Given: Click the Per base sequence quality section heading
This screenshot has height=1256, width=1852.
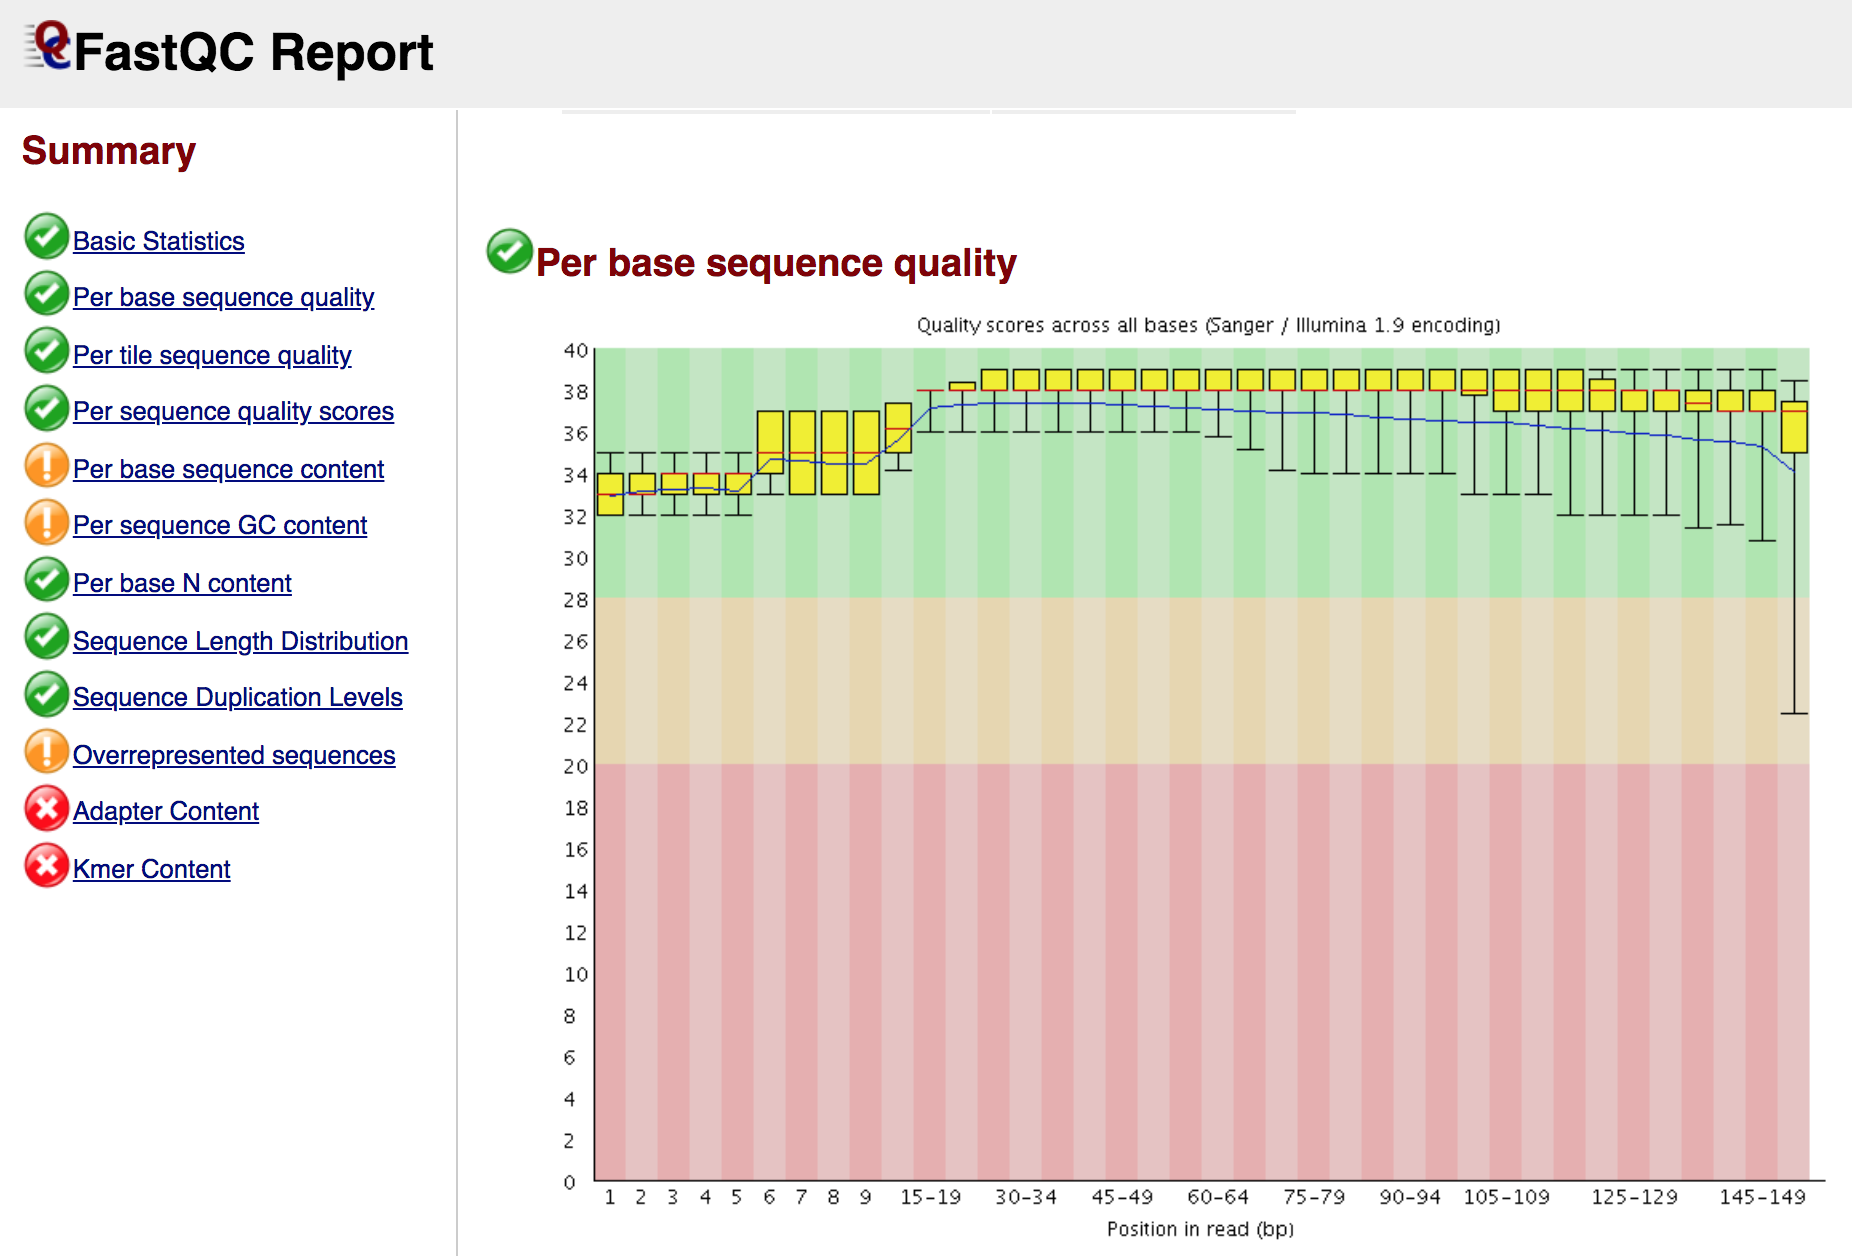Looking at the screenshot, I should point(776,263).
